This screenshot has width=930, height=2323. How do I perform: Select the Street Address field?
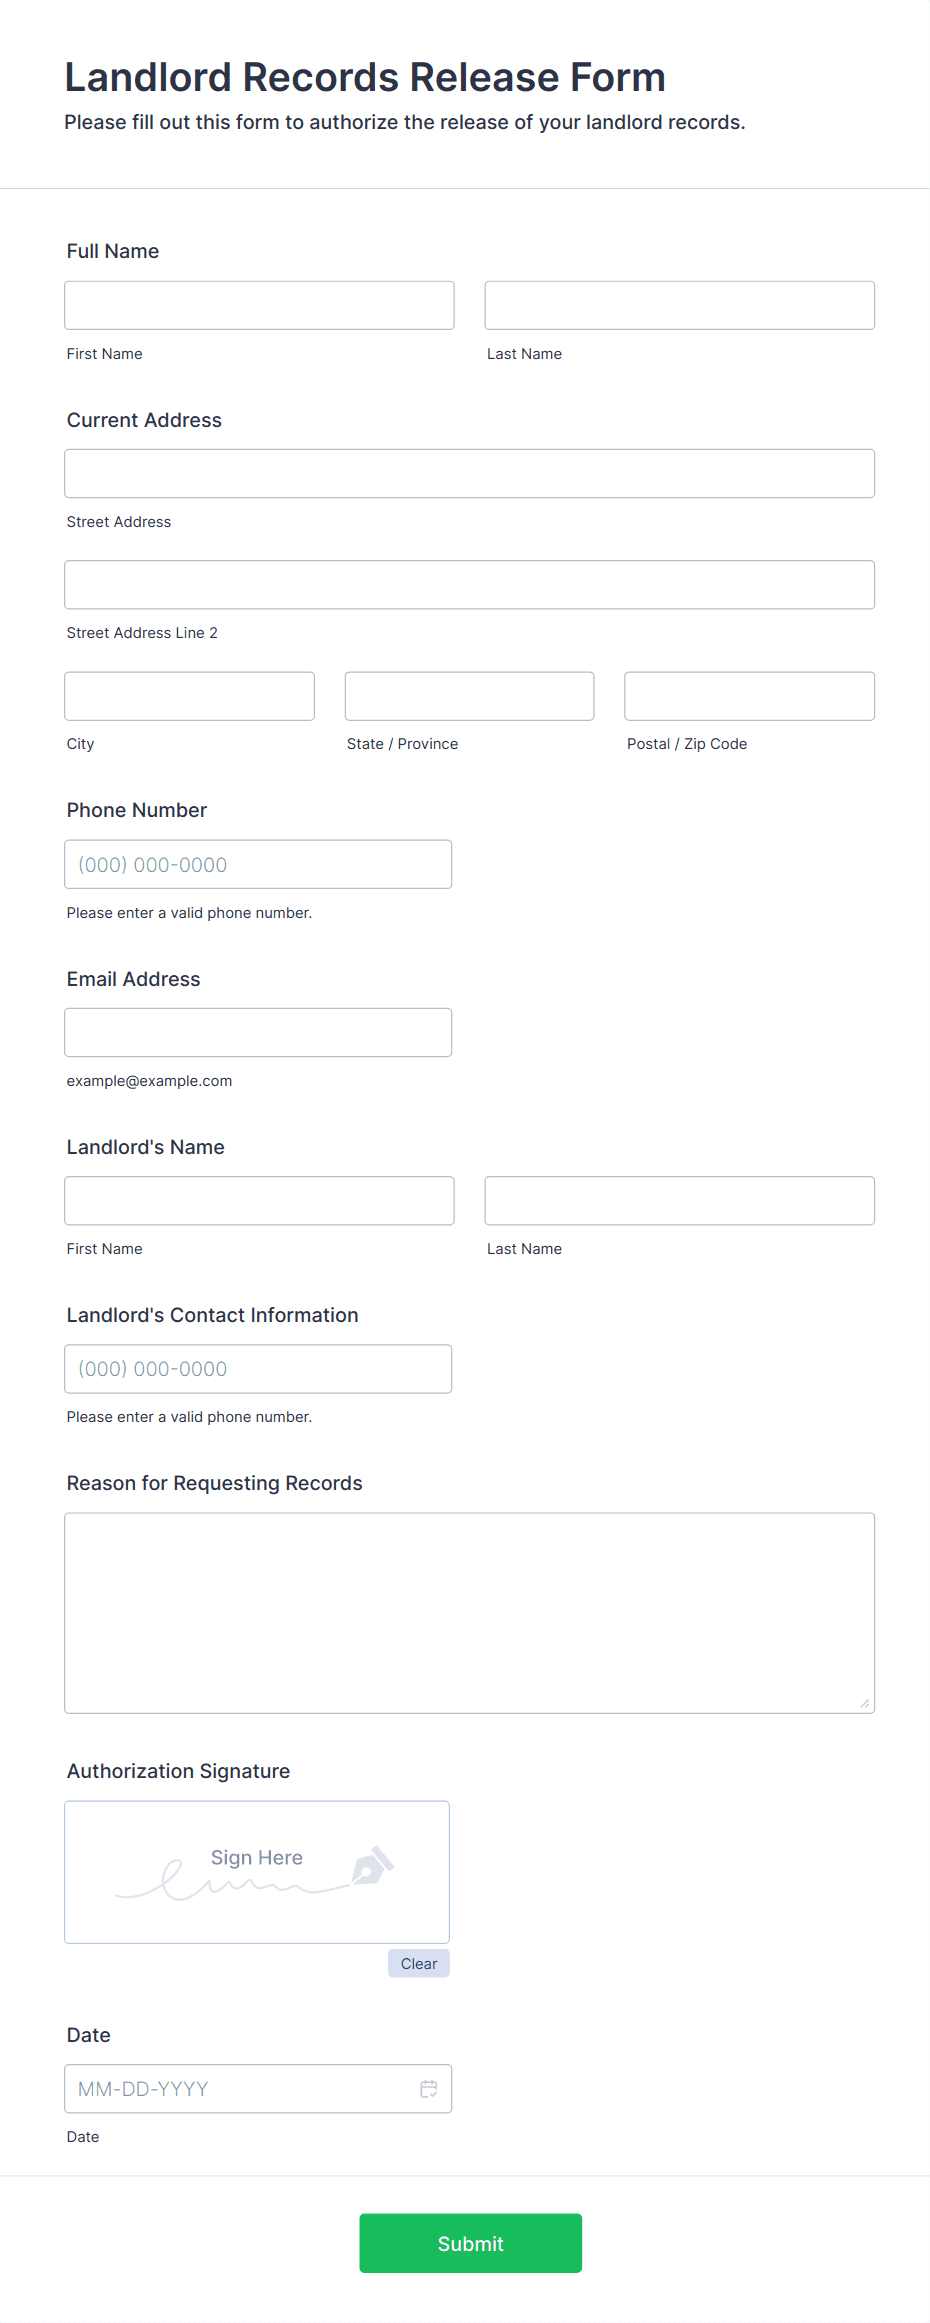pos(469,473)
